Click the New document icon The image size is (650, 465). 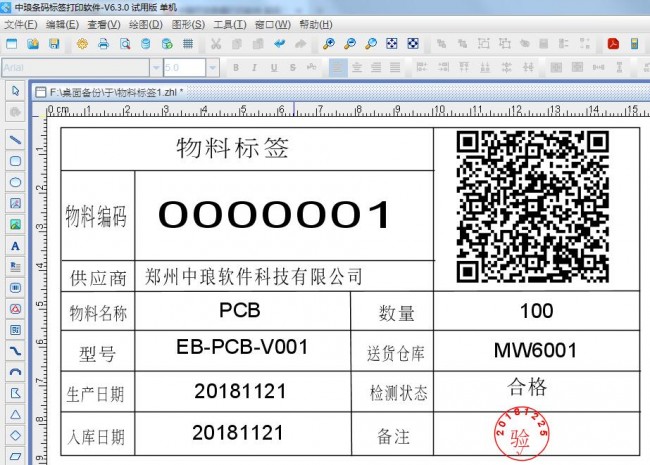click(12, 44)
